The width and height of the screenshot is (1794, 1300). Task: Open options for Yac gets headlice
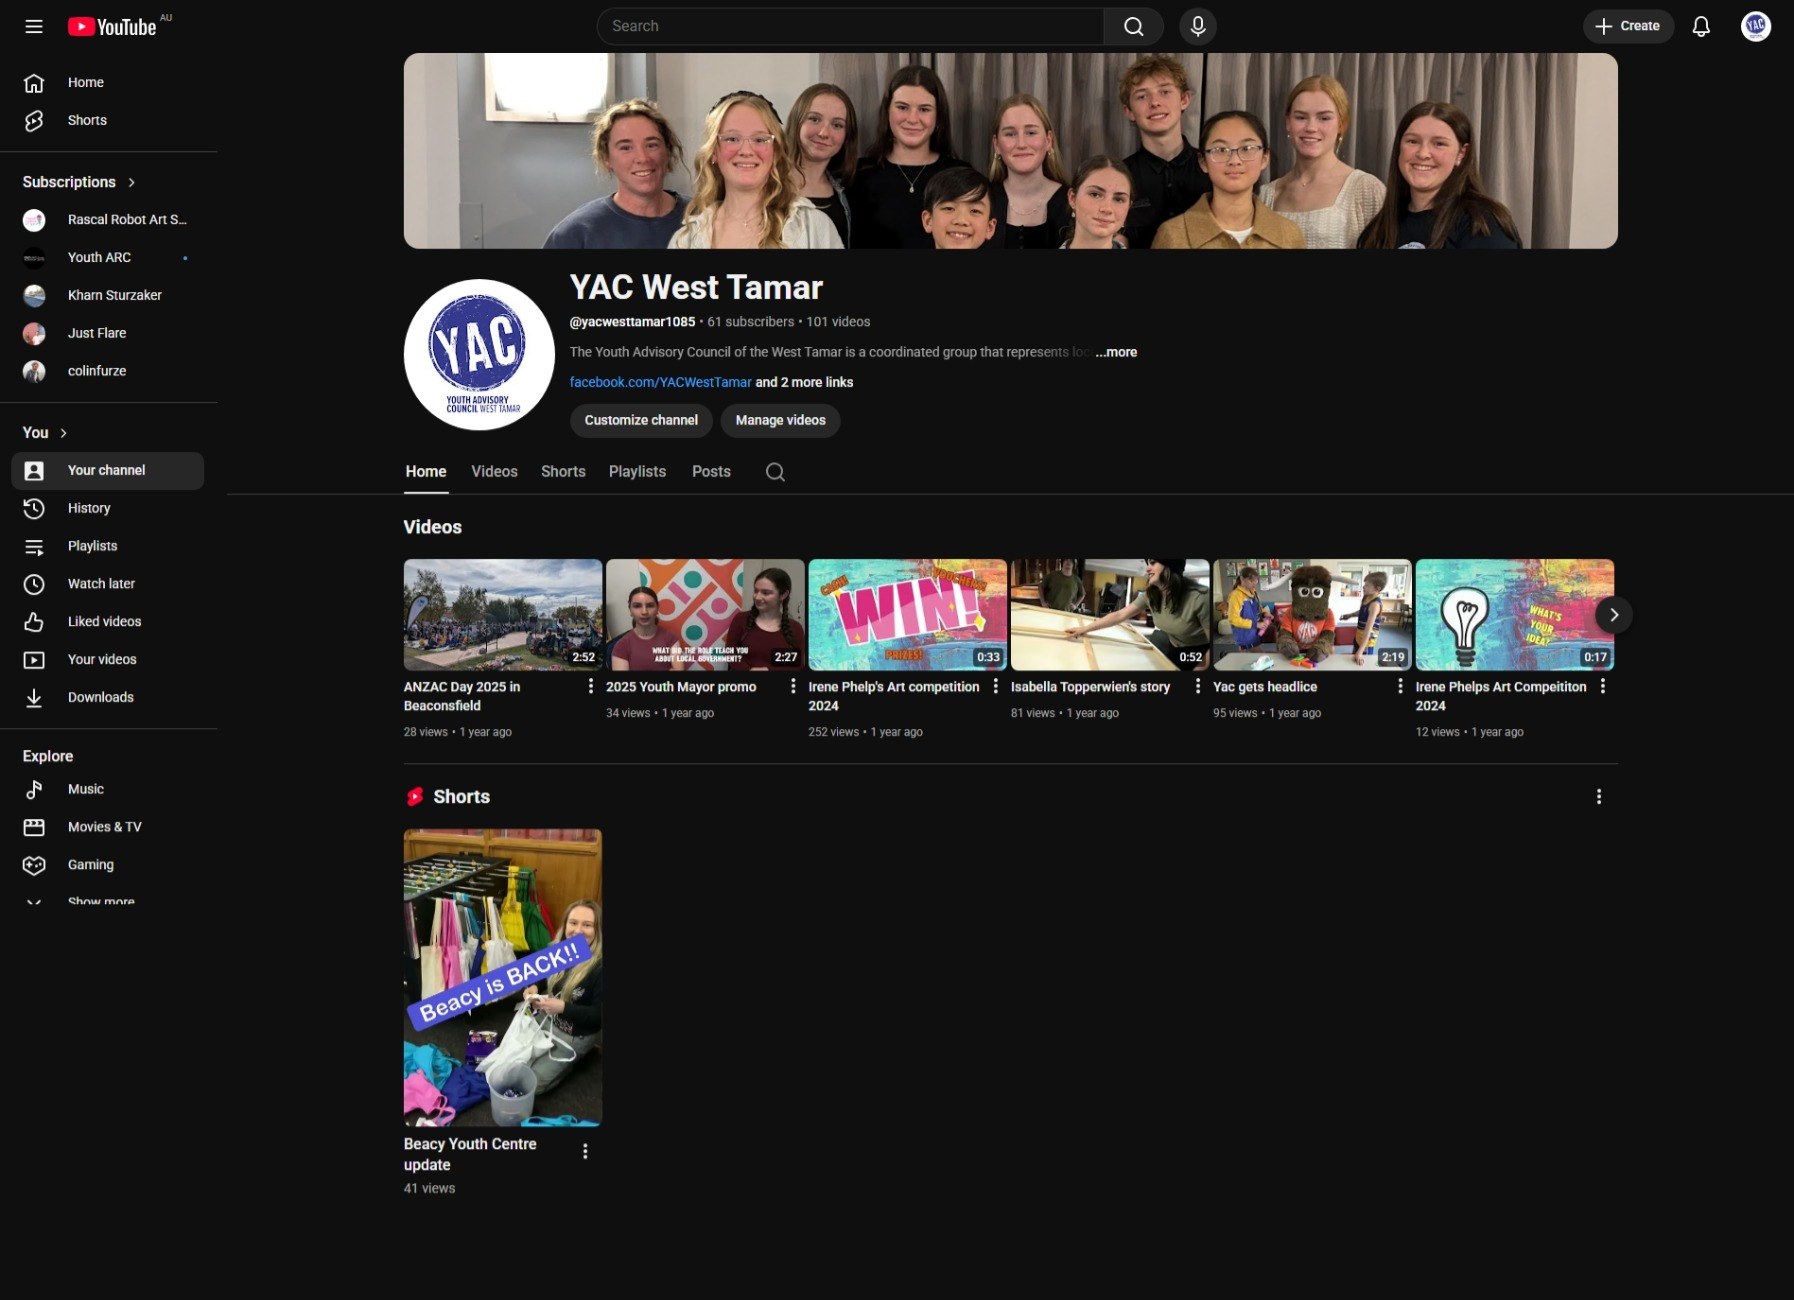[x=1400, y=686]
